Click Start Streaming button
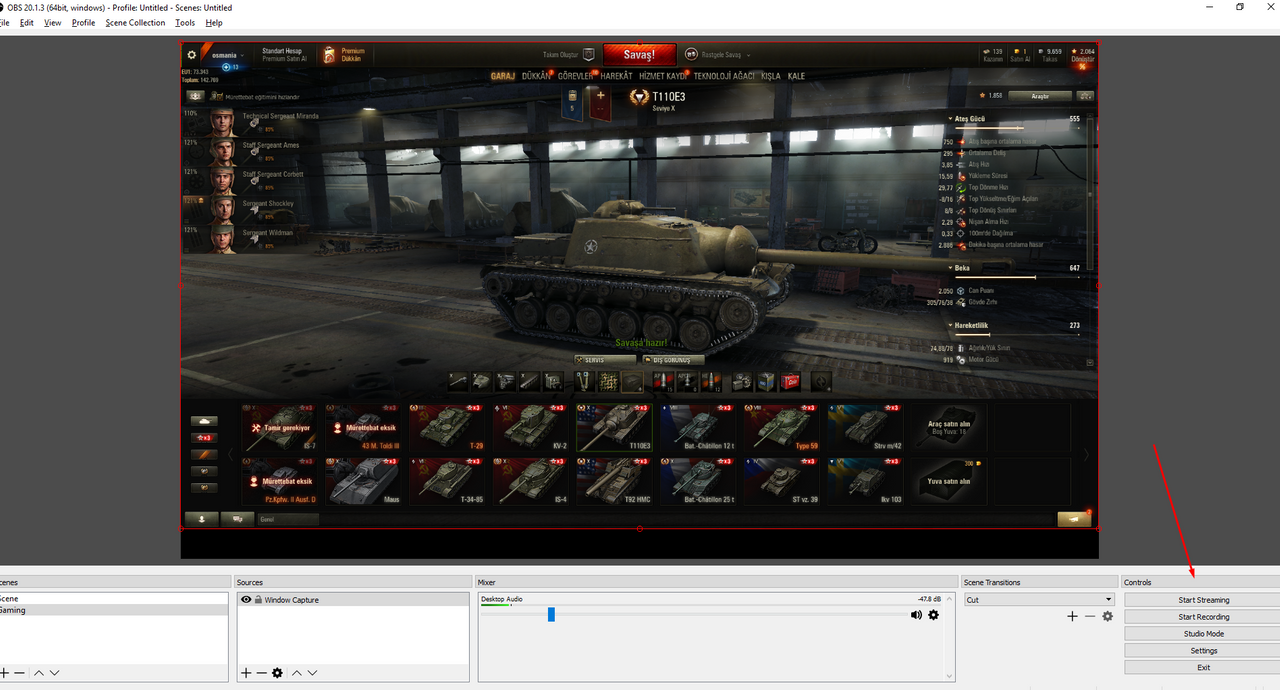This screenshot has width=1280, height=690. click(1203, 600)
